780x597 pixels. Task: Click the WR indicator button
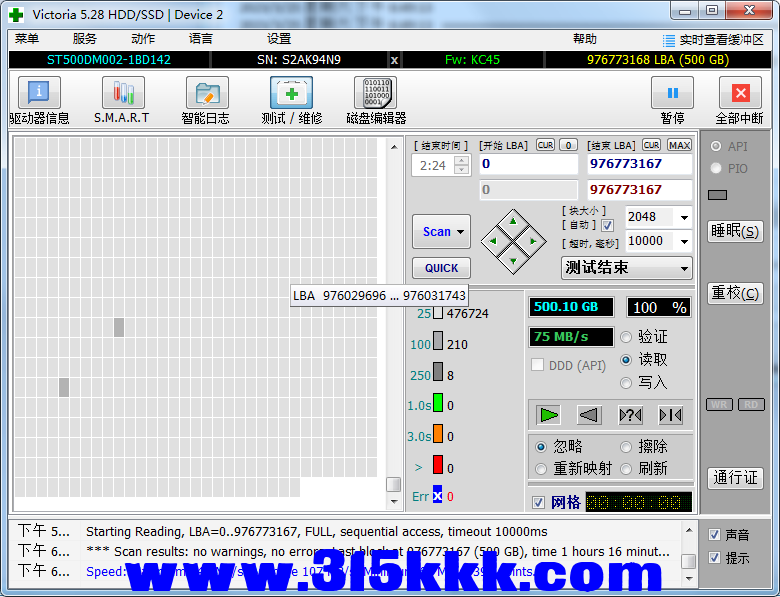(719, 404)
